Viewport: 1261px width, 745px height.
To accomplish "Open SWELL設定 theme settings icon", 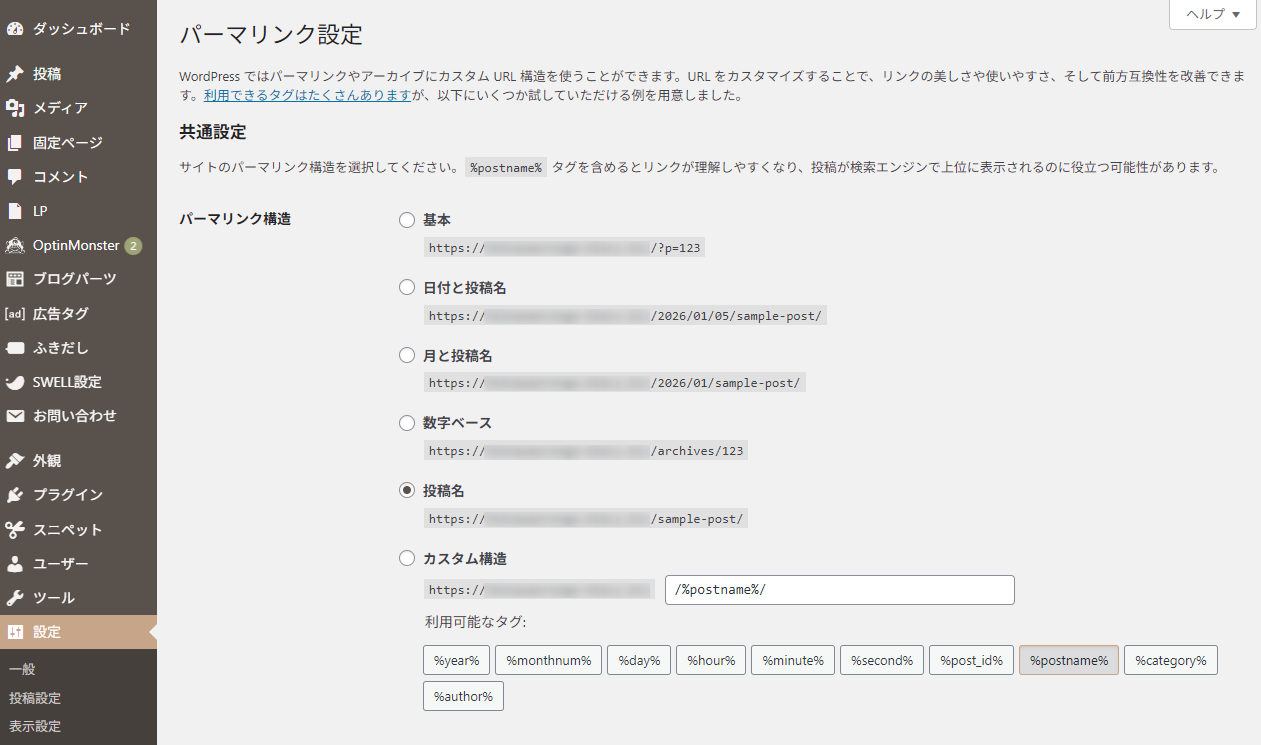I will click(16, 381).
